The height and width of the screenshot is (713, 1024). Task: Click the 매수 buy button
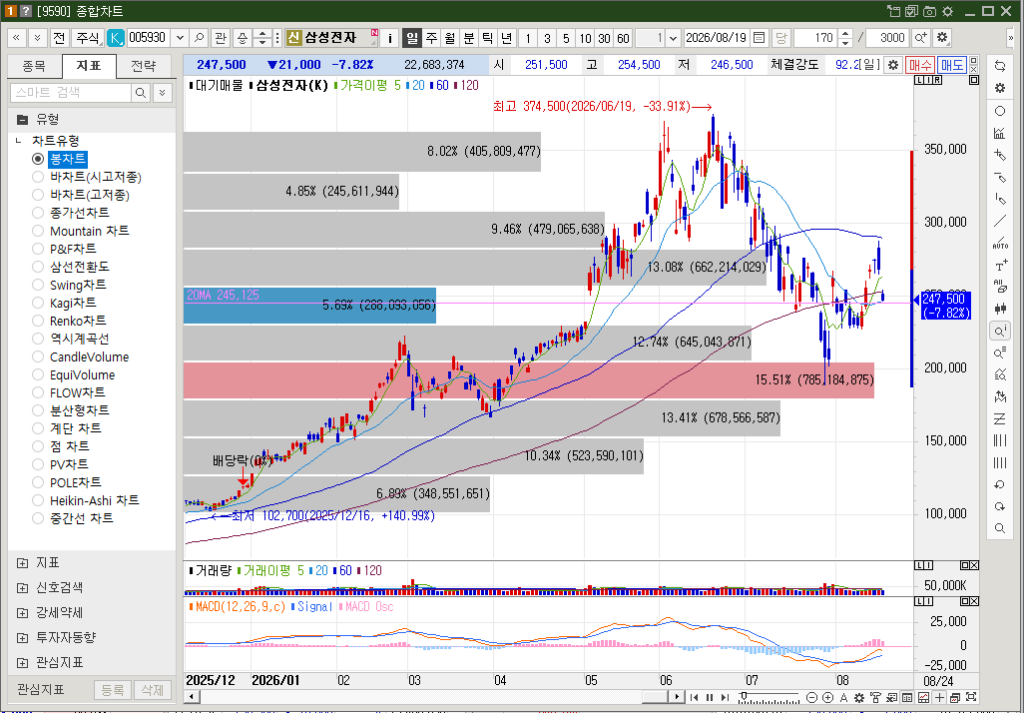point(920,65)
